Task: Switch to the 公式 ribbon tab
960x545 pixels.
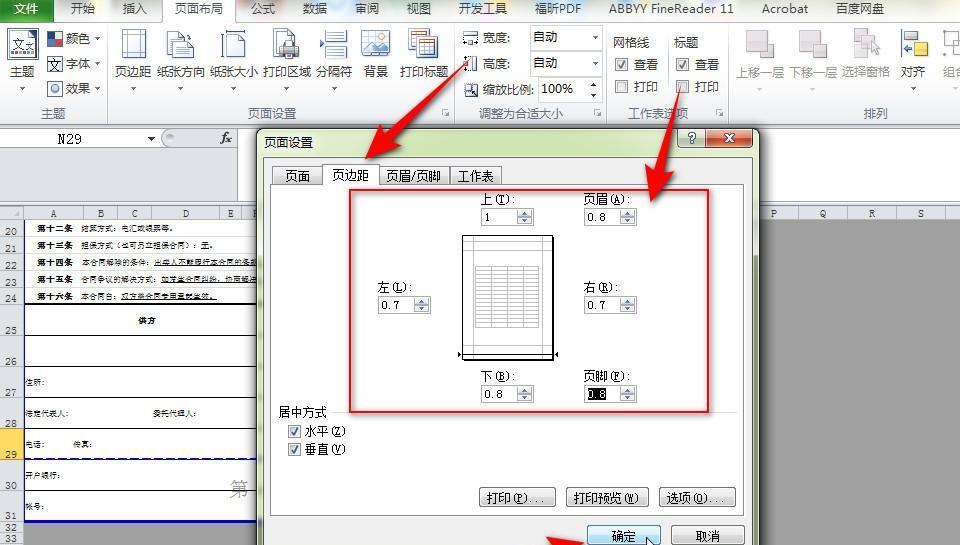Action: click(263, 9)
